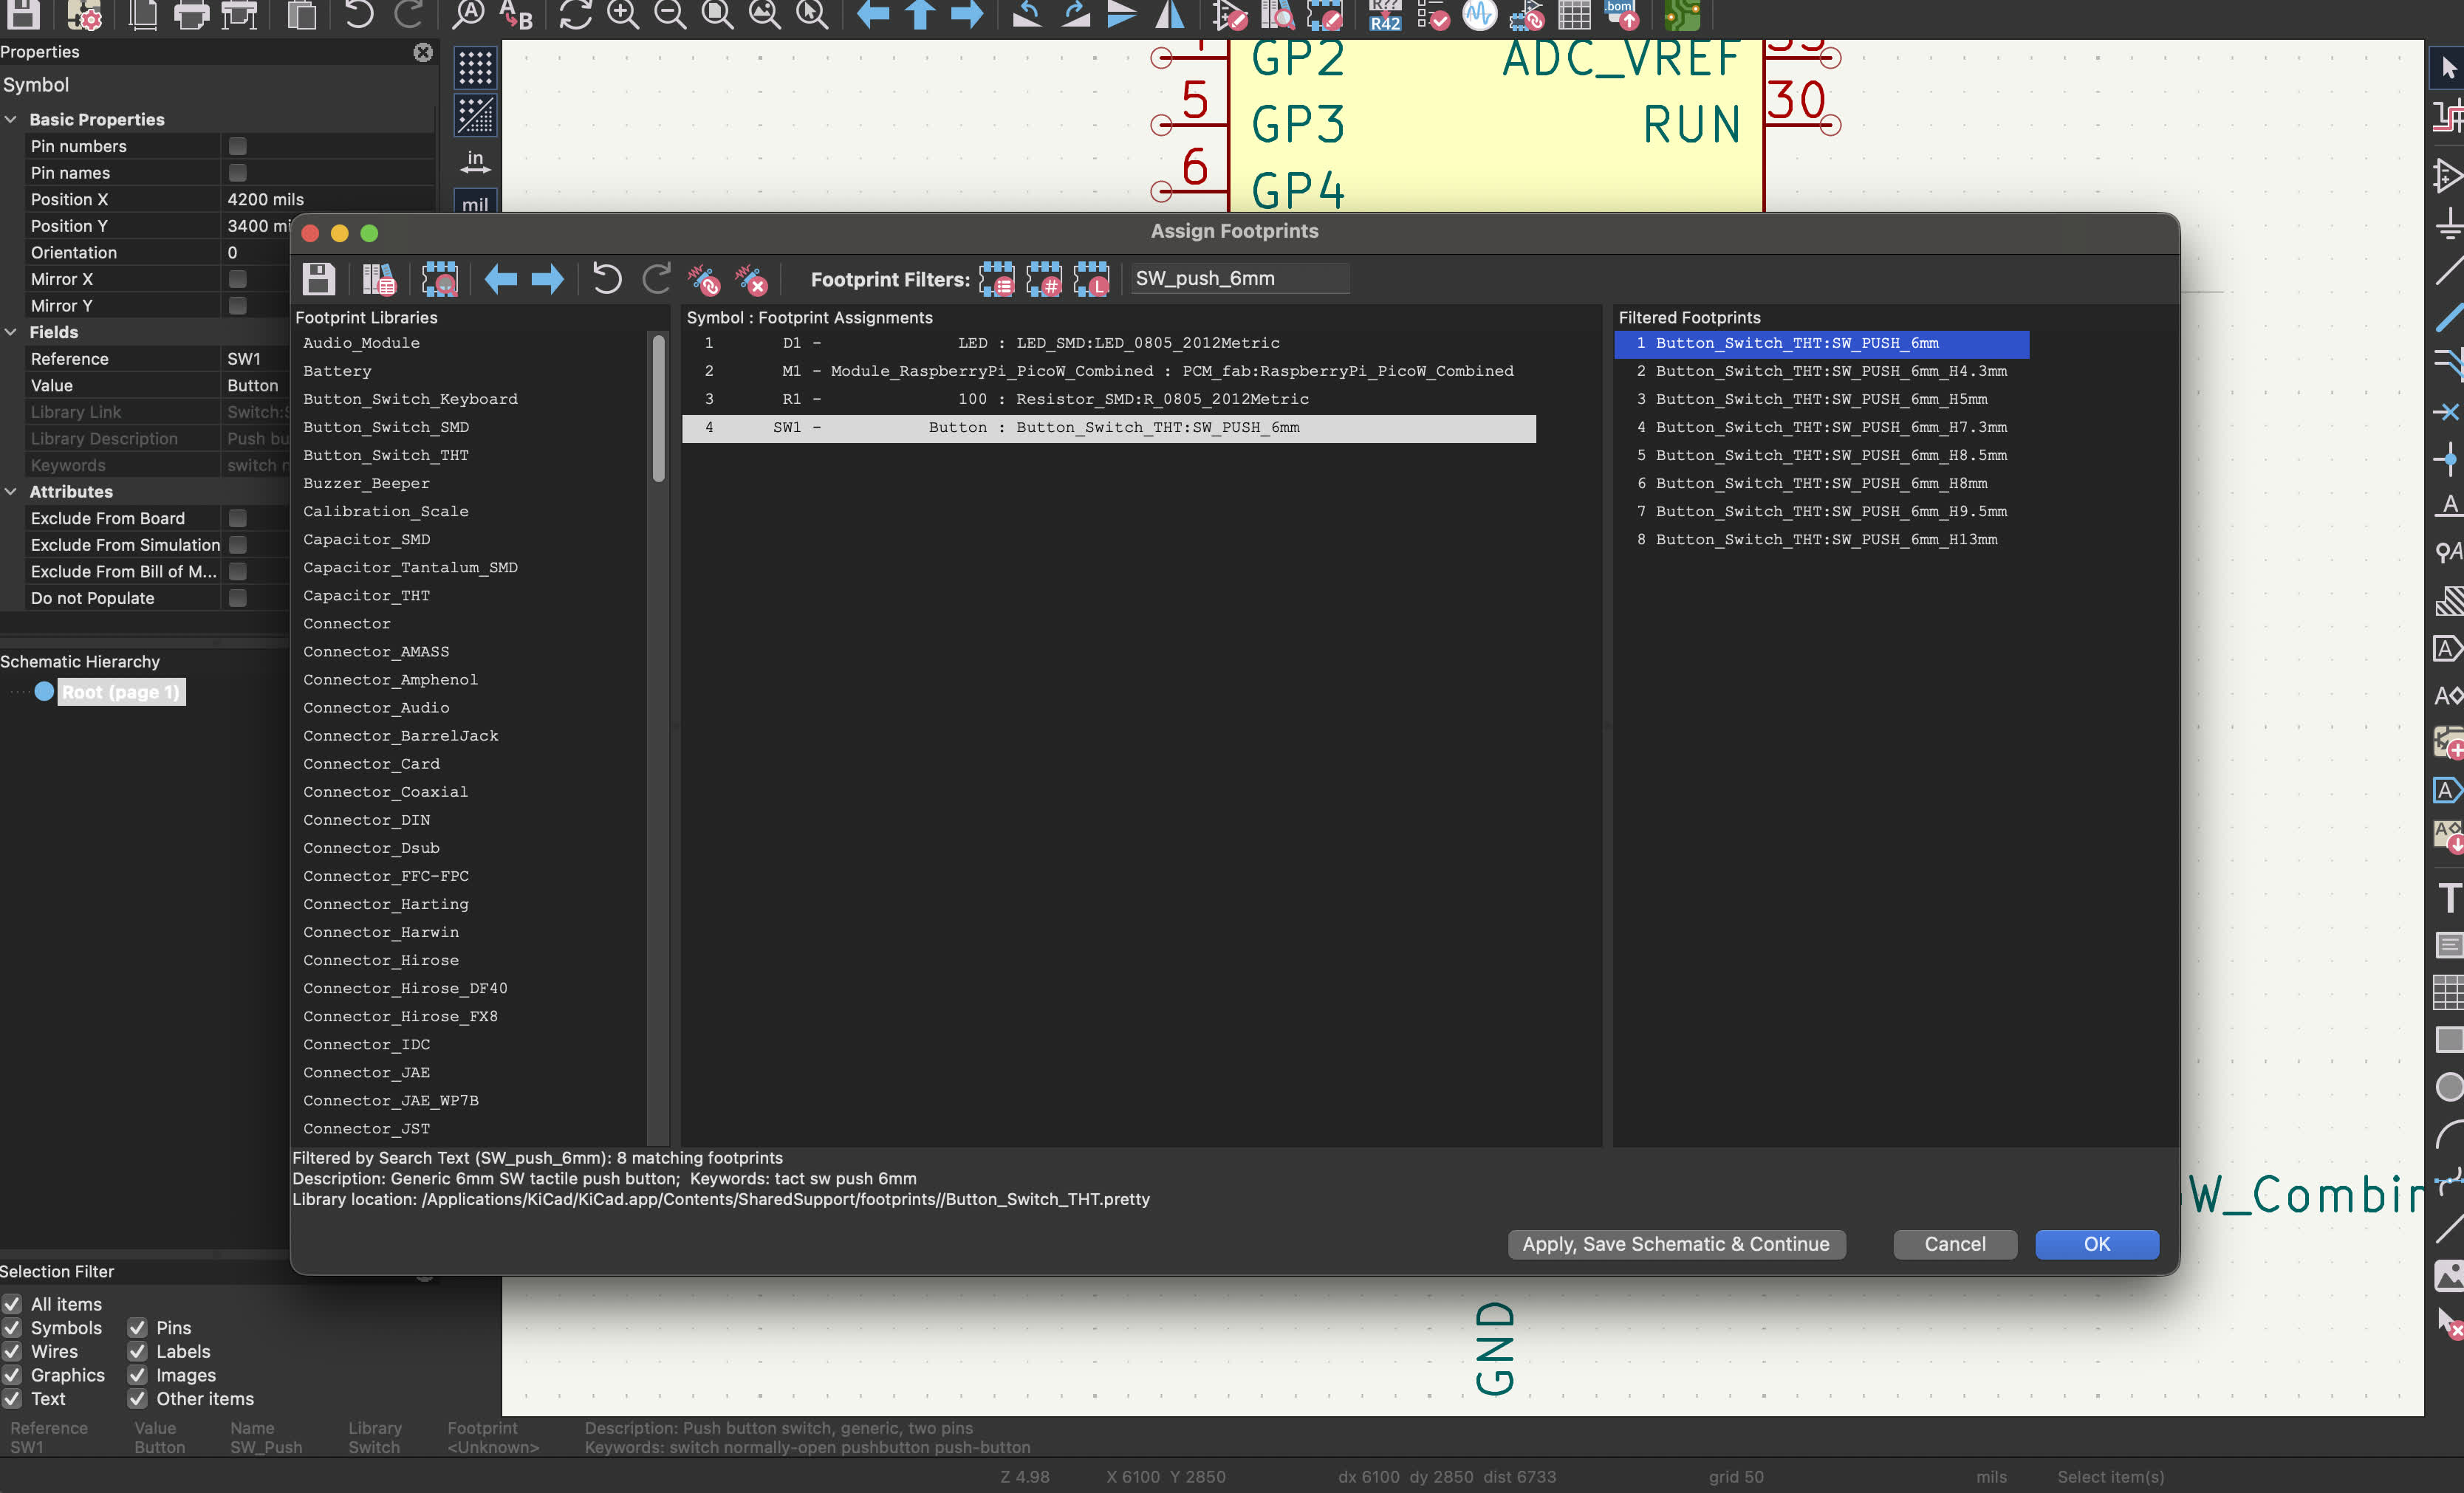2464x1493 pixels.
Task: Toggle footprint filtering by library
Action: 1093,280
